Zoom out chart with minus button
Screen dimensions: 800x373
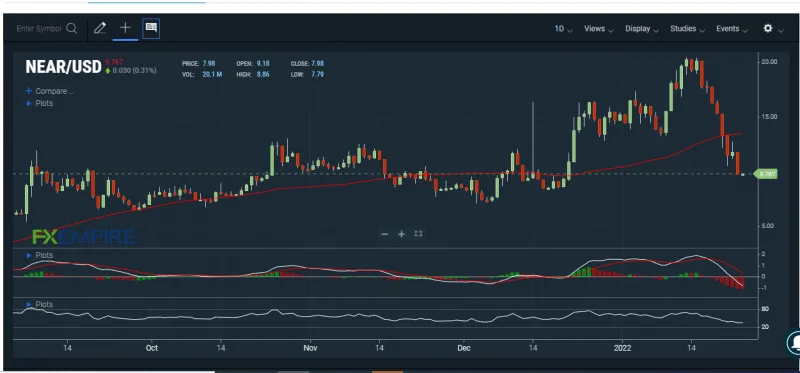385,234
